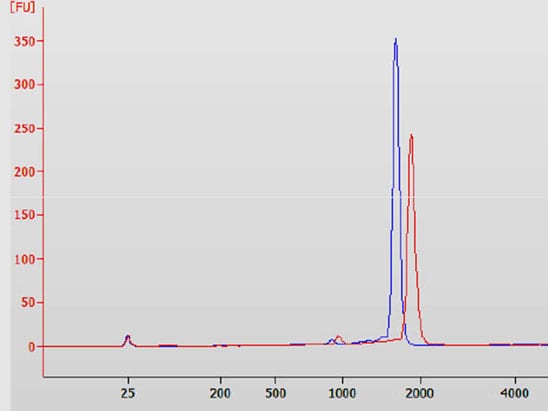Select the 150 fluorescence axis label

click(25, 215)
